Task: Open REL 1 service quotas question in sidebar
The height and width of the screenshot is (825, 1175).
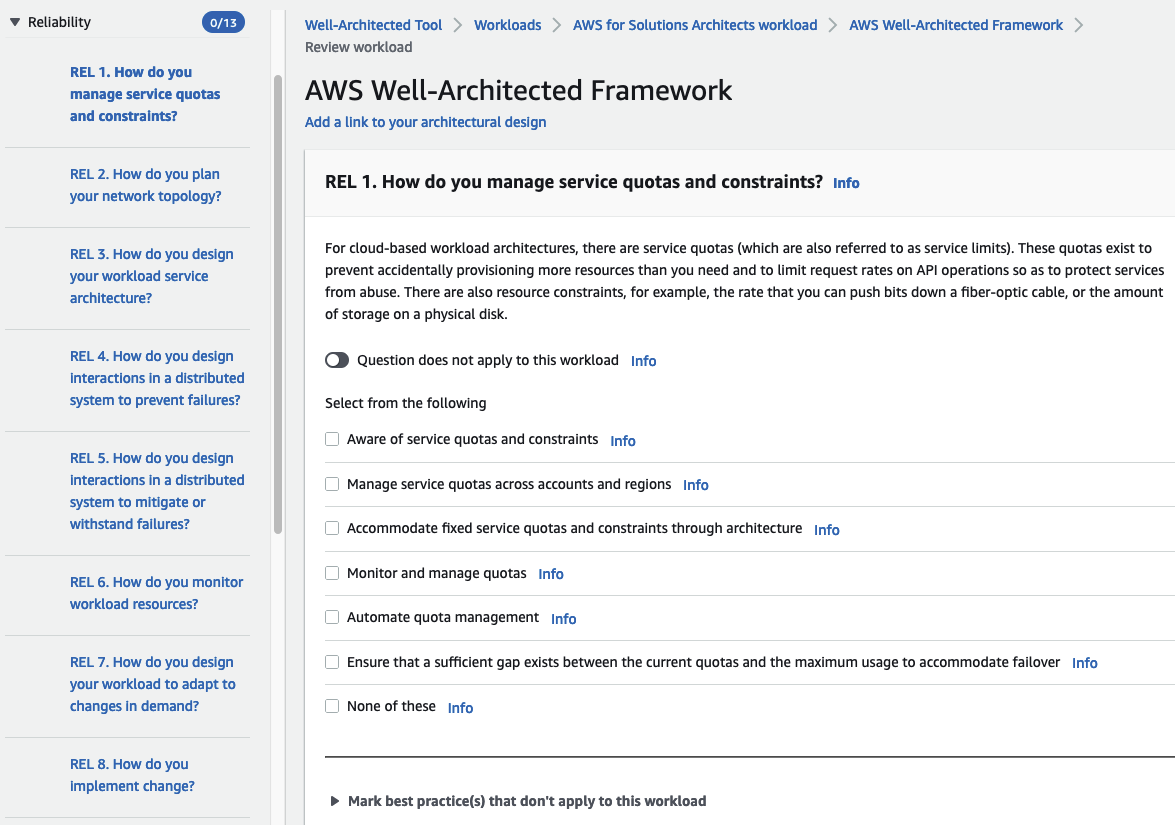Action: point(145,94)
